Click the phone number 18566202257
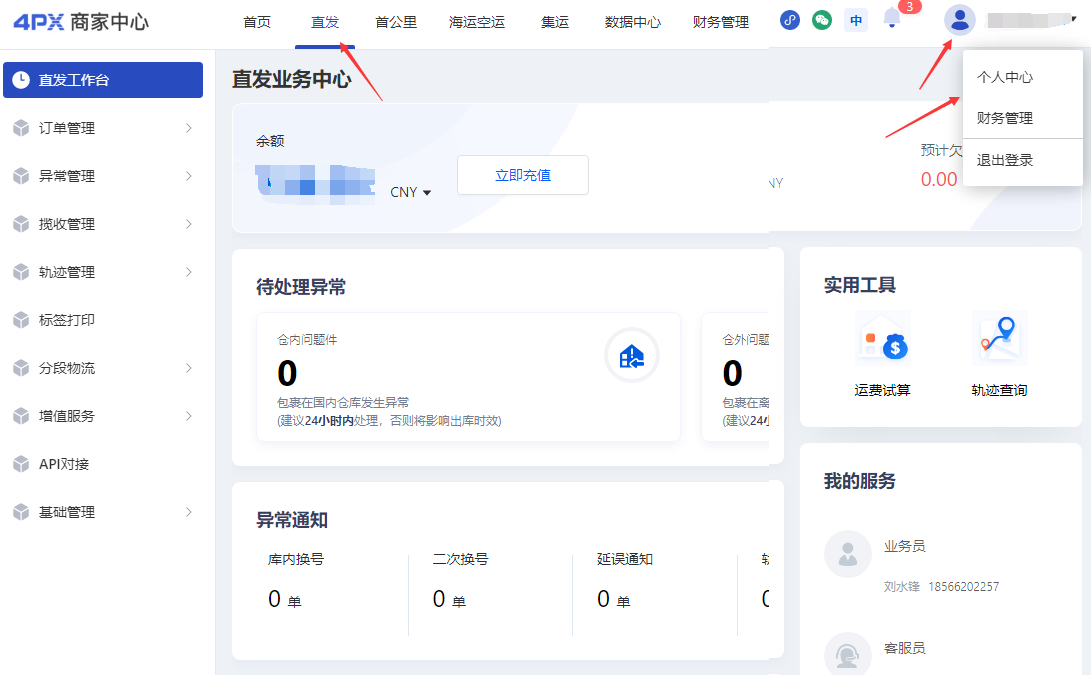This screenshot has height=675, width=1091. (964, 587)
